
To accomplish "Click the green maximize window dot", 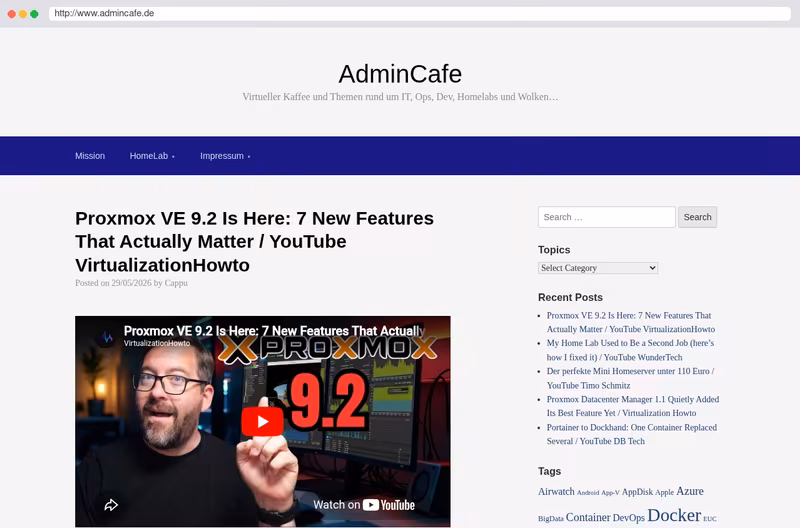I will tap(34, 14).
